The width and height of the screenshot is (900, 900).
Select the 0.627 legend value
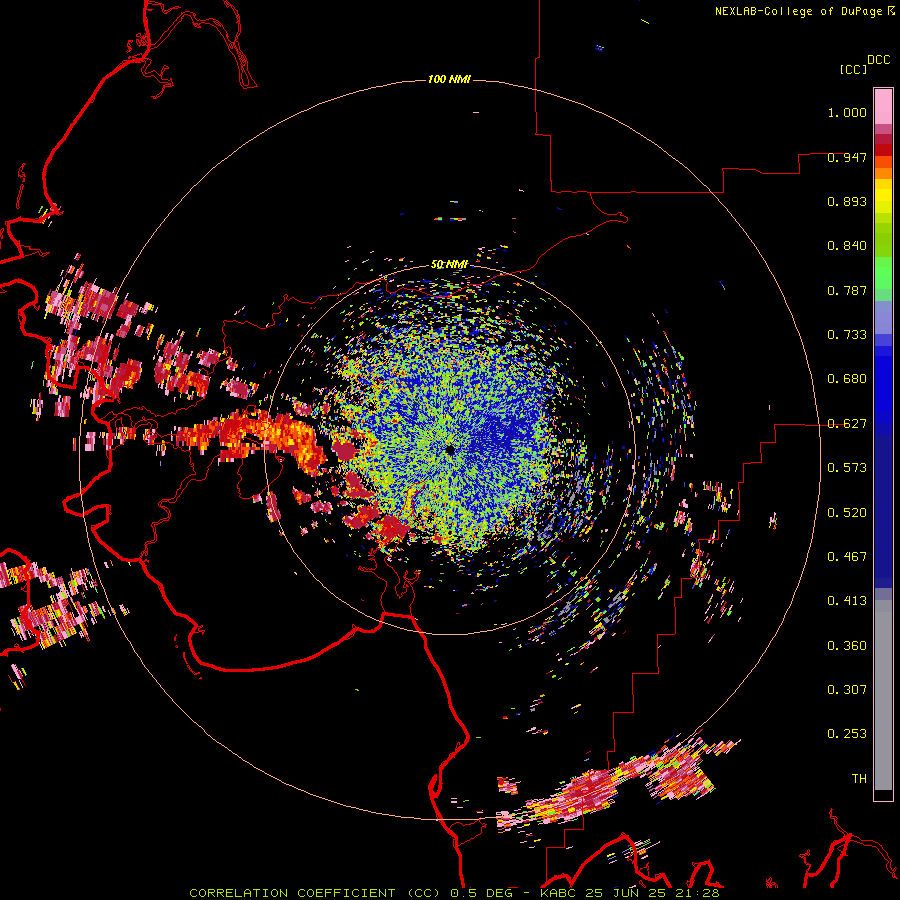(x=847, y=424)
